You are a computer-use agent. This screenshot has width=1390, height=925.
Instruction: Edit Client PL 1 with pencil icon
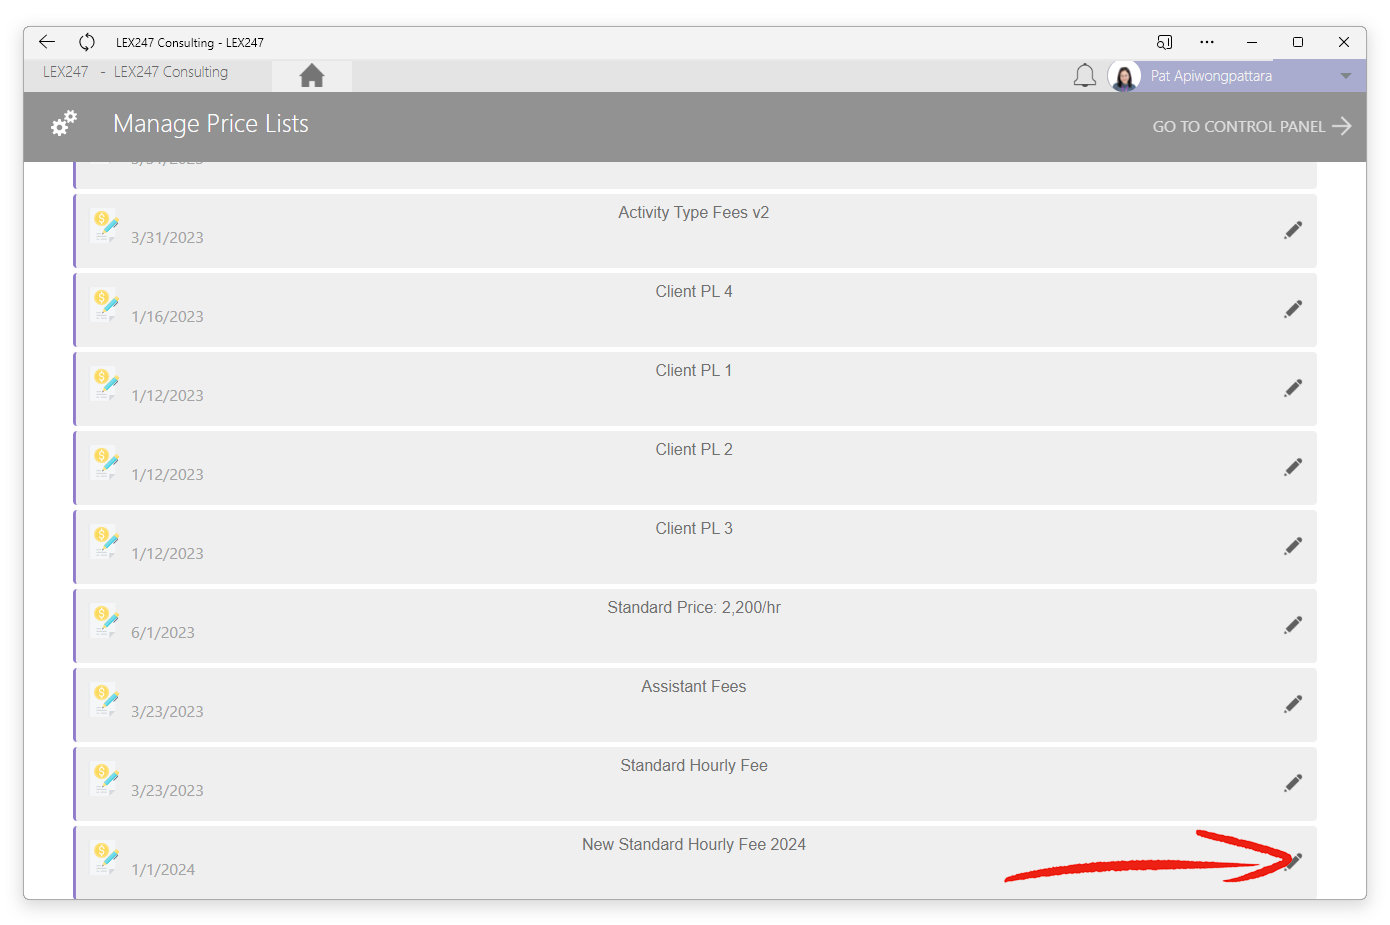(1293, 388)
